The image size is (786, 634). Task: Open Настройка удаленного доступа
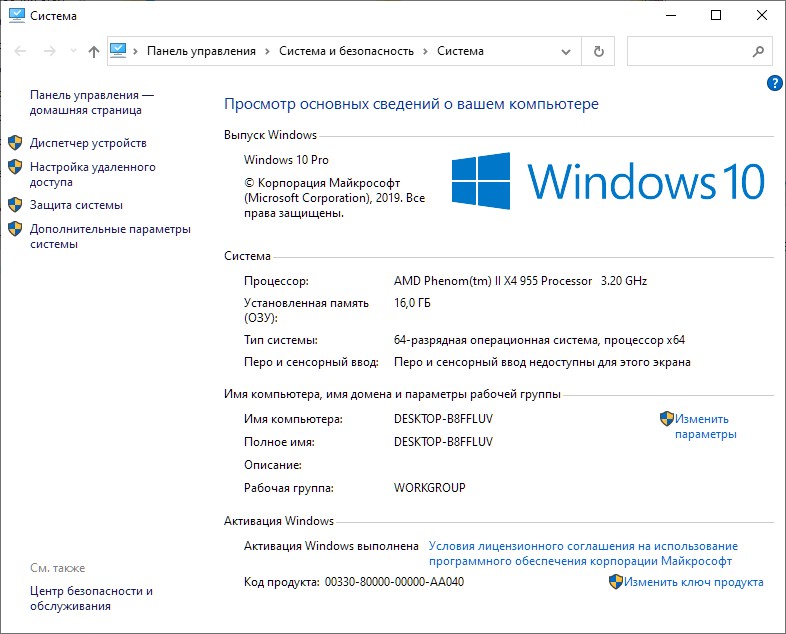93,174
